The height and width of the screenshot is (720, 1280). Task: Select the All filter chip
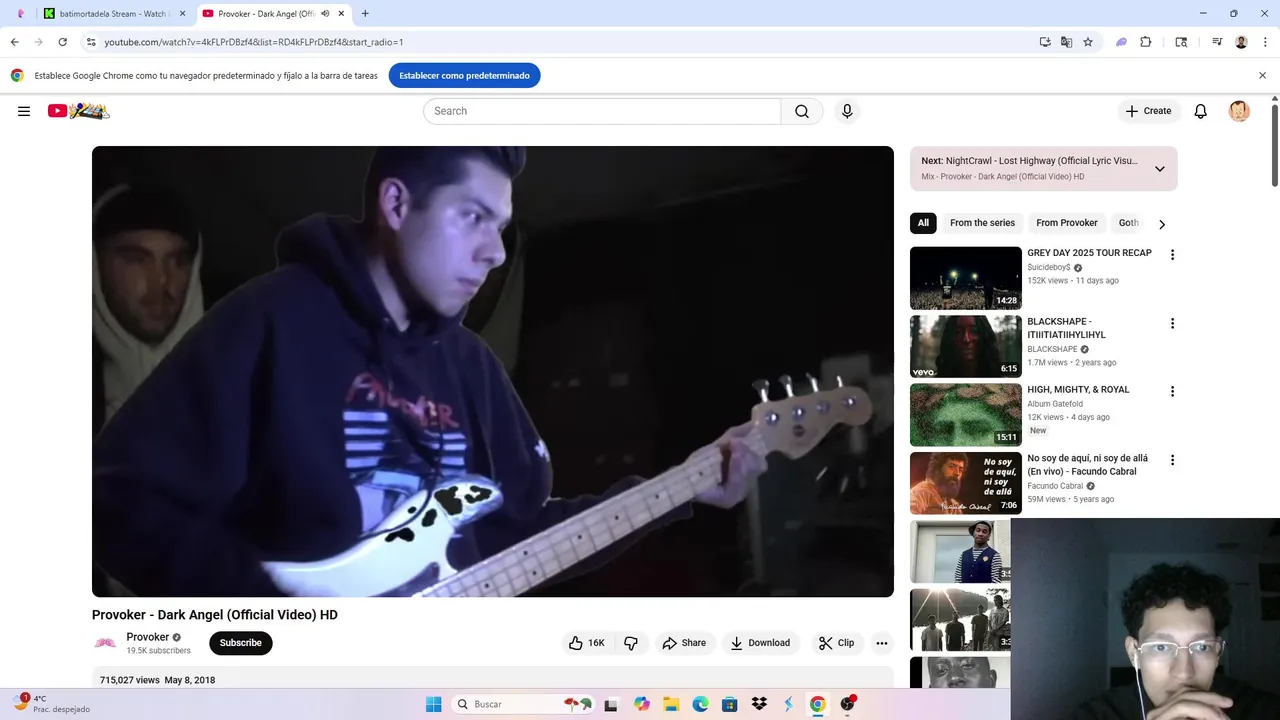pos(923,223)
